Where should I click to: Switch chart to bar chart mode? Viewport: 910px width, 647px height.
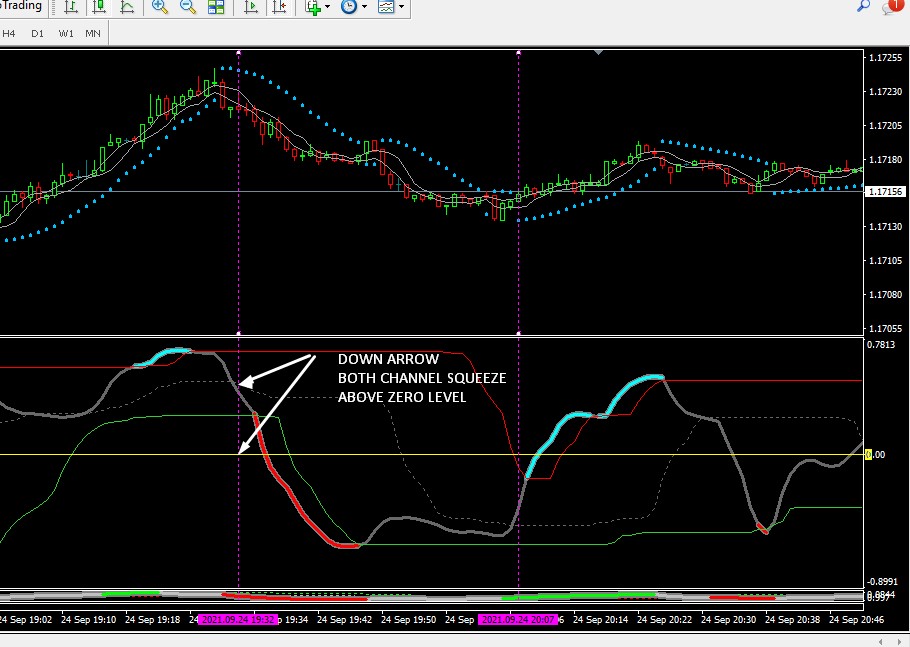(x=71, y=8)
